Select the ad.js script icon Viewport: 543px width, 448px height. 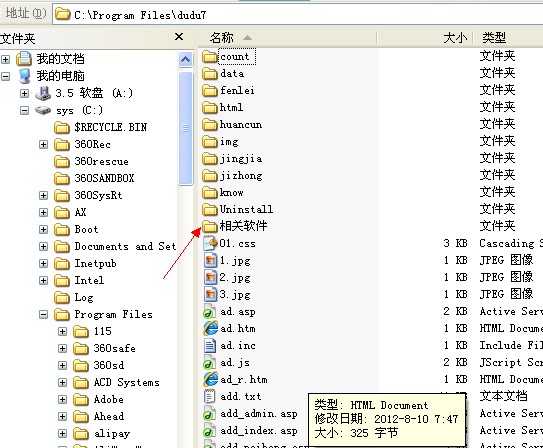pyautogui.click(x=210, y=362)
